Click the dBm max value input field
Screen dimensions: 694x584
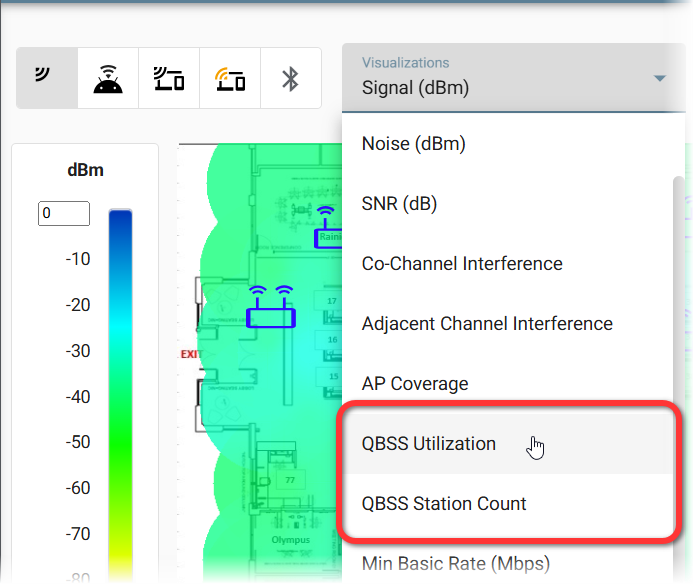point(64,213)
